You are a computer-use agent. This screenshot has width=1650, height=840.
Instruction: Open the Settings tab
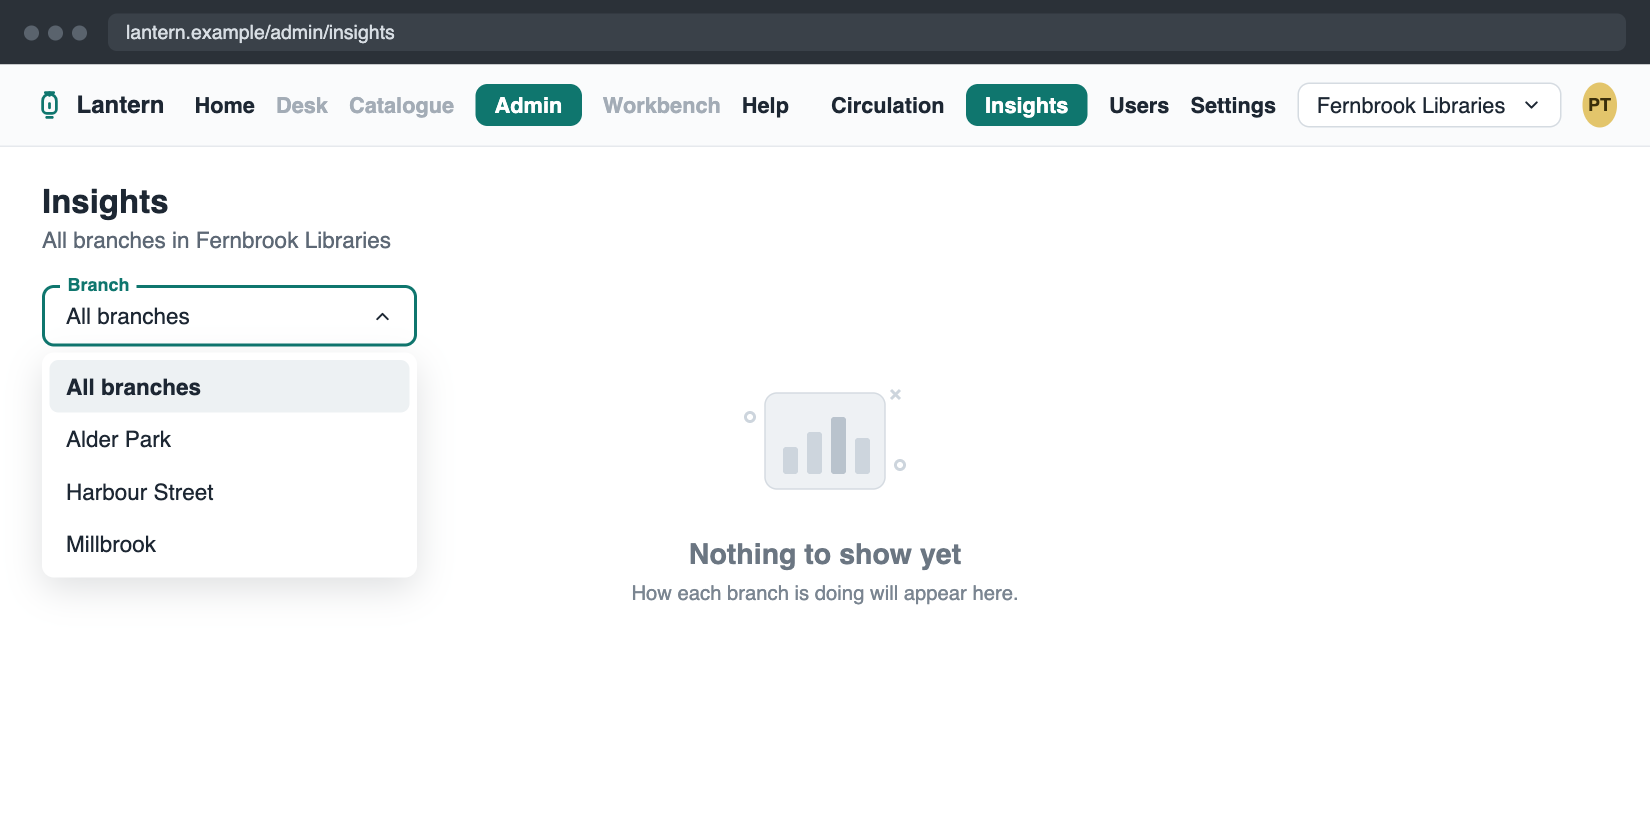click(1233, 106)
